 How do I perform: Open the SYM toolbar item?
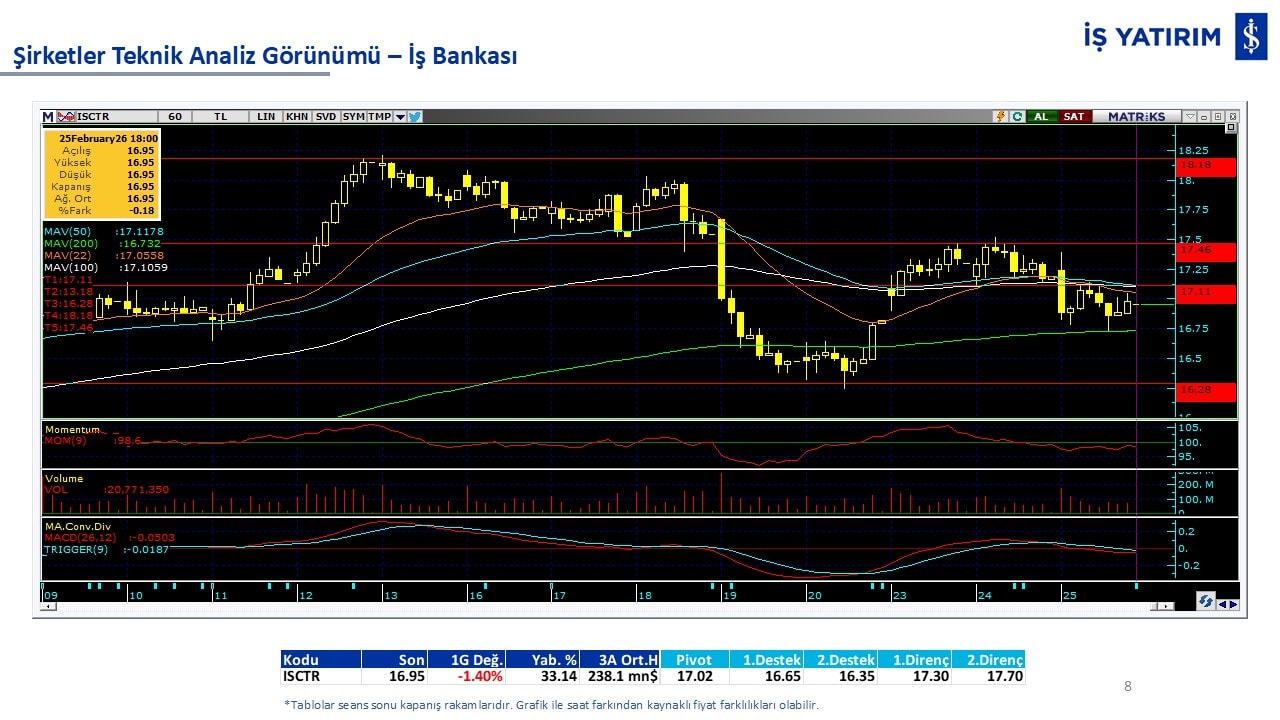(x=354, y=117)
